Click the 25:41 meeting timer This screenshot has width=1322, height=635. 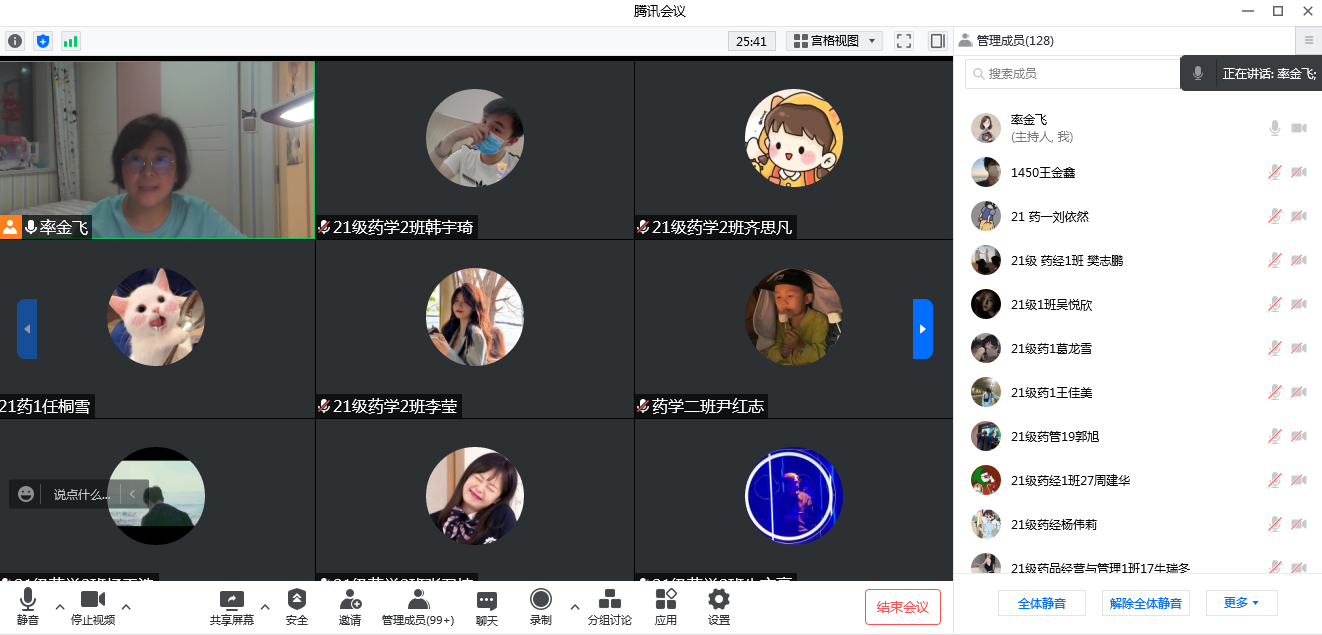click(x=751, y=41)
